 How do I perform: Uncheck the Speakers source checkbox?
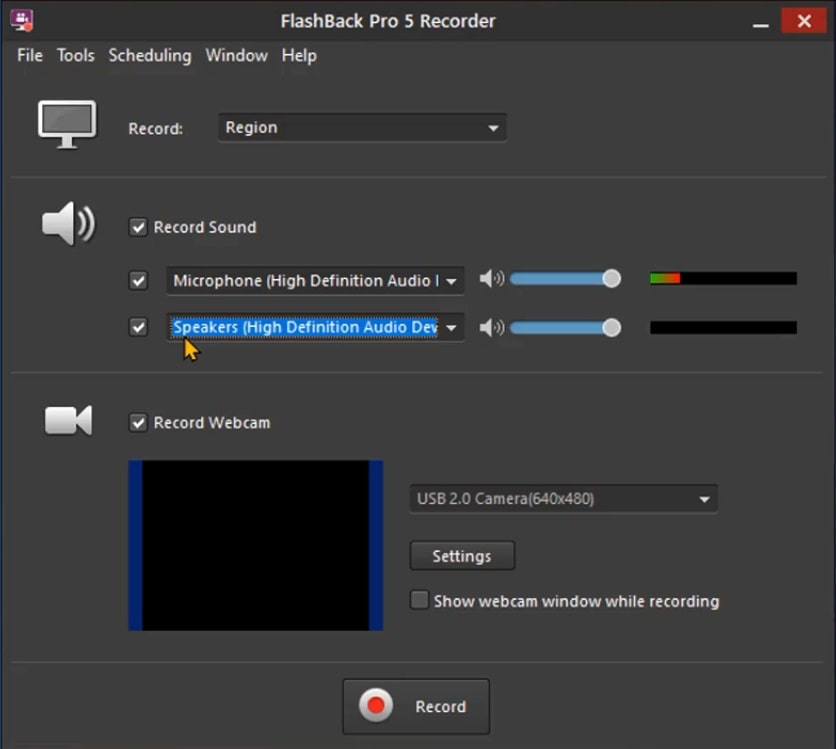coord(138,327)
